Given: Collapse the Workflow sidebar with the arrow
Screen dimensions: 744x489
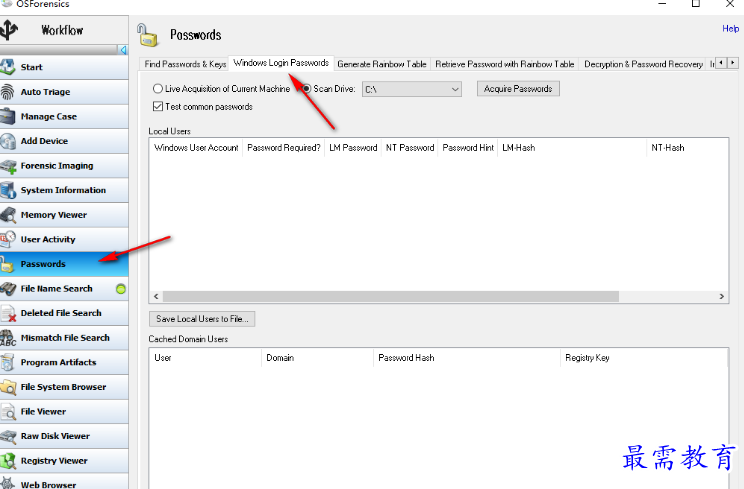Looking at the screenshot, I should (x=123, y=50).
